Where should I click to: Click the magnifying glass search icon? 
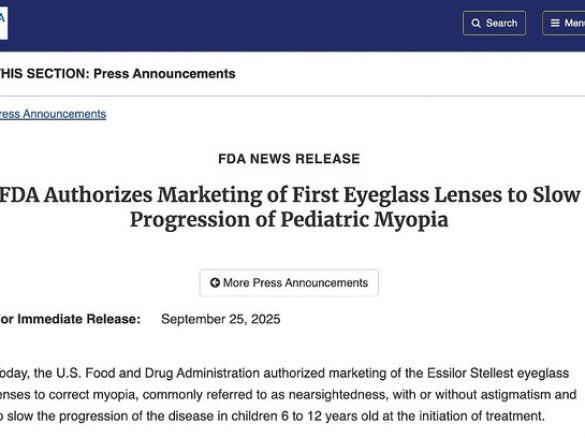476,23
